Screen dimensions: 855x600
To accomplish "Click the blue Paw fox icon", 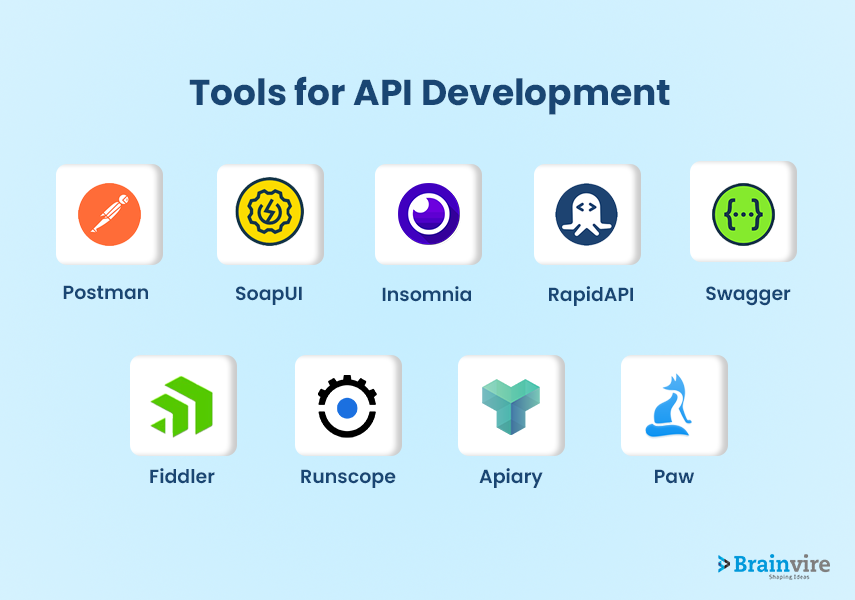I will point(669,406).
